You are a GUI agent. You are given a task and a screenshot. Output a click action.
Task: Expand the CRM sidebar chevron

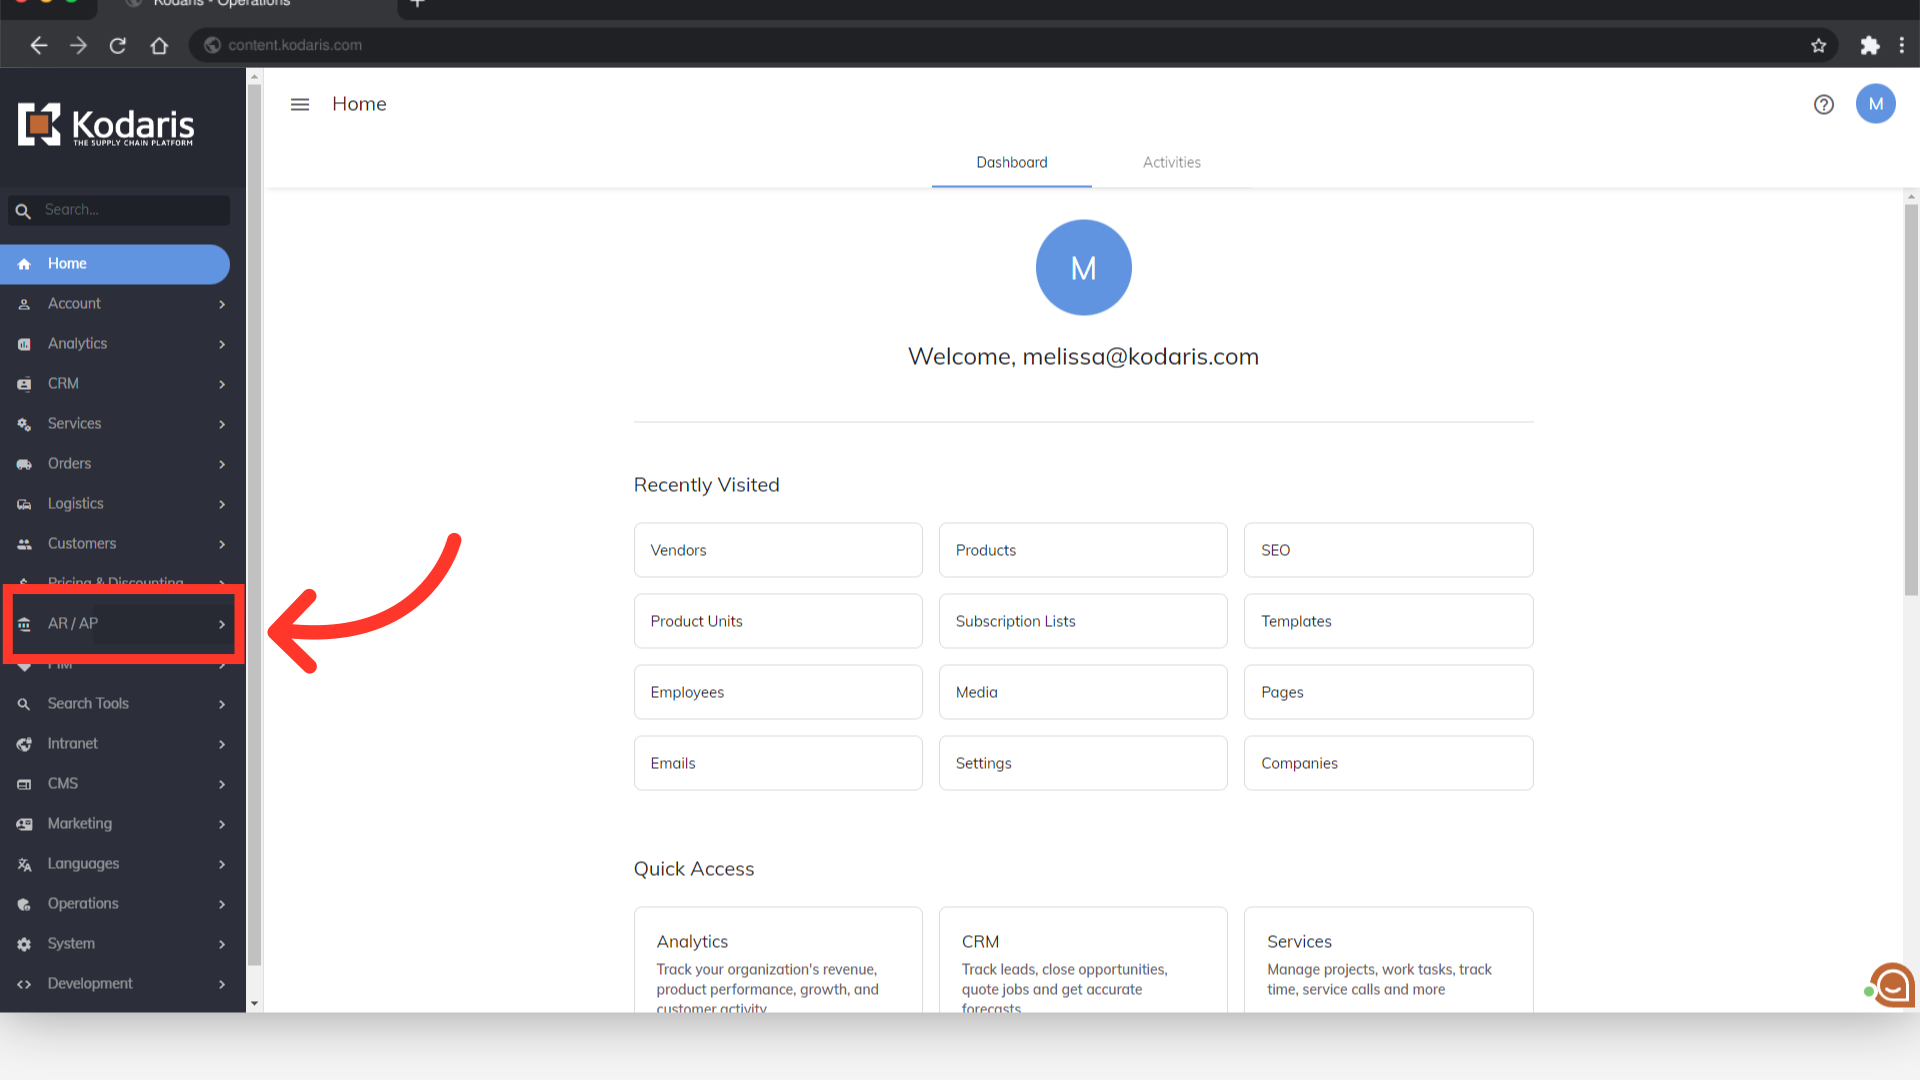(x=221, y=384)
